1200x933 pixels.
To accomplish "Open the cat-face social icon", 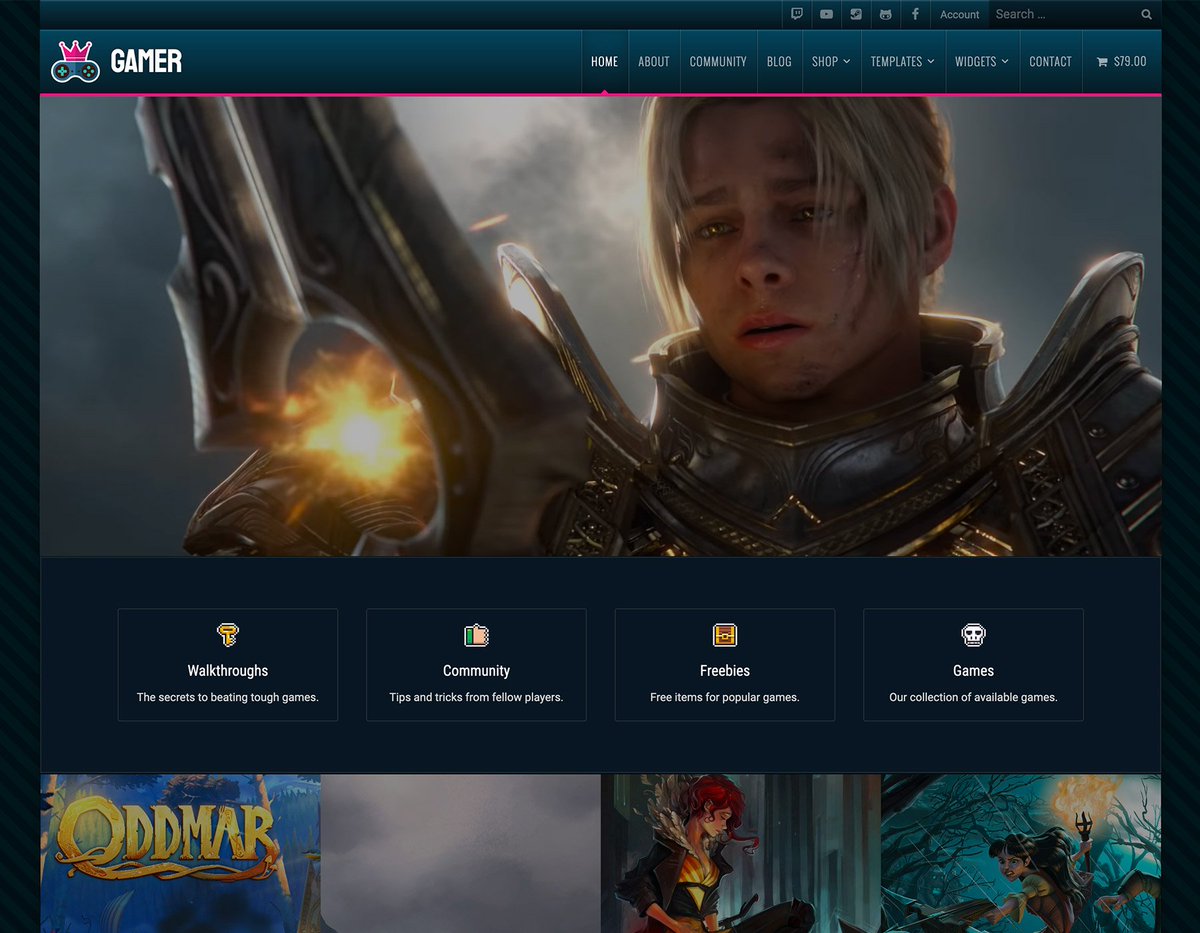I will (886, 14).
